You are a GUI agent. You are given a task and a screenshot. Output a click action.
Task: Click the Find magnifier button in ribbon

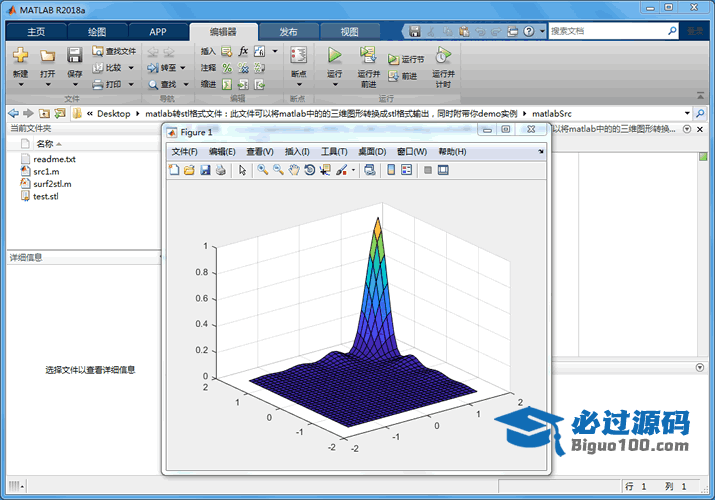pos(163,84)
